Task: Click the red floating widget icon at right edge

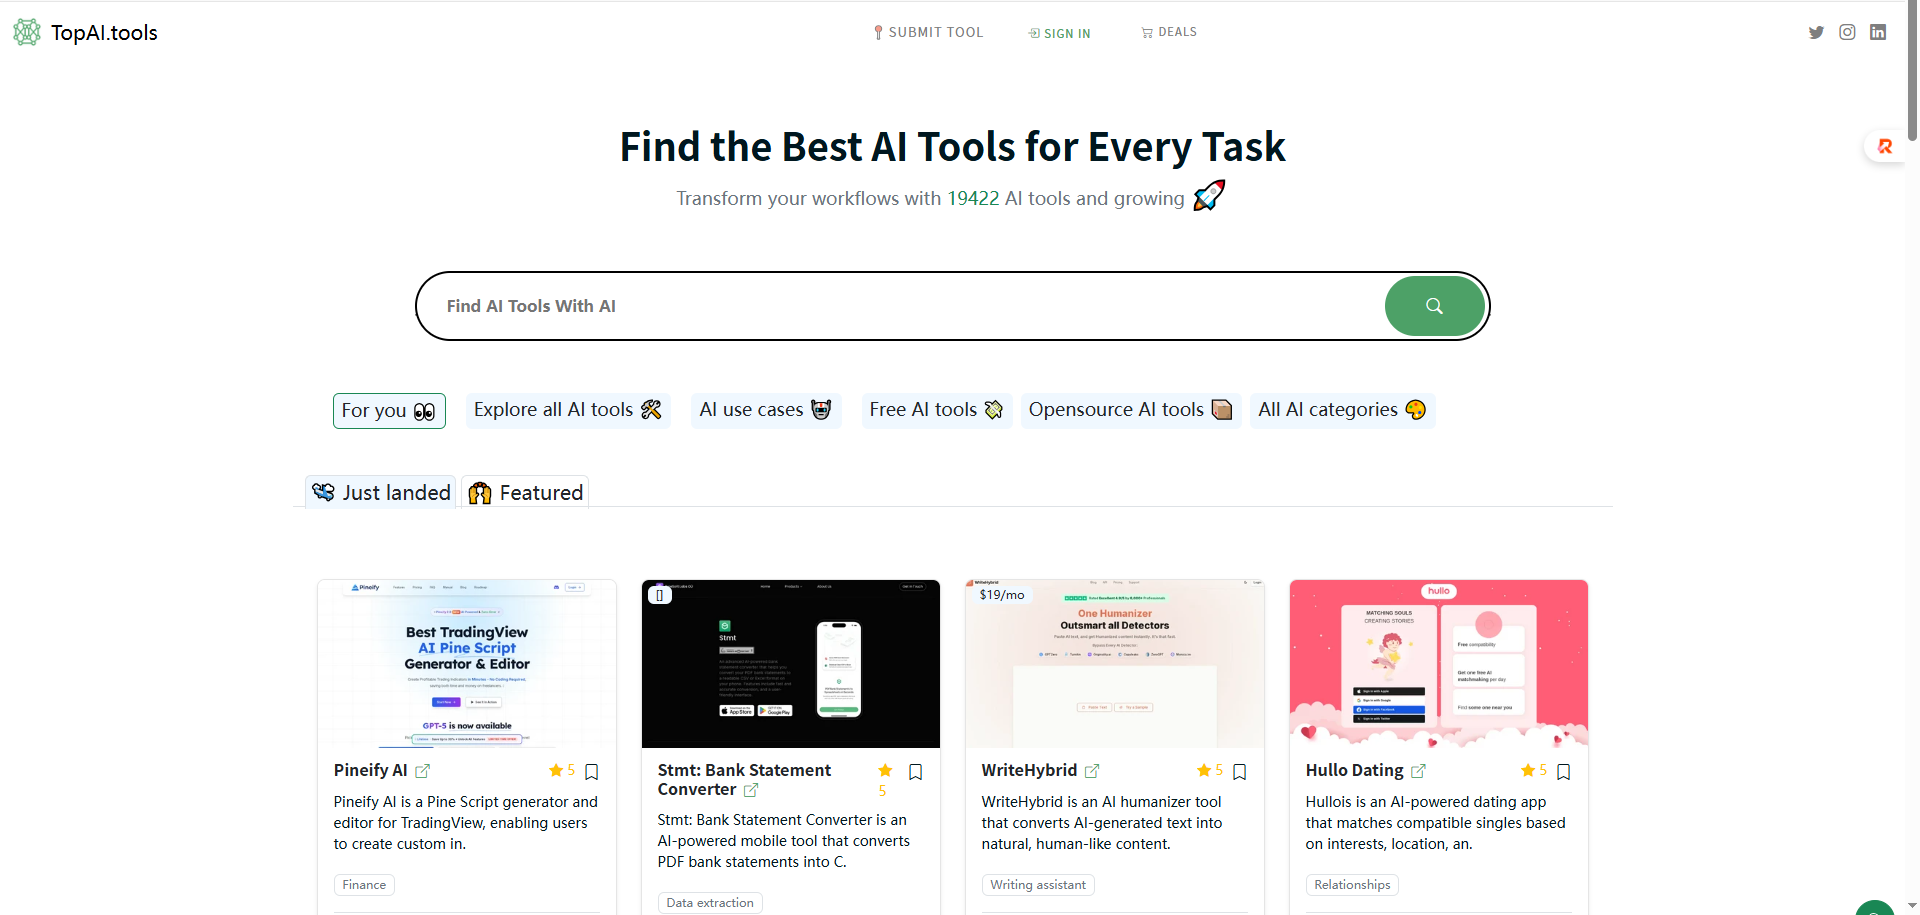Action: (1885, 147)
